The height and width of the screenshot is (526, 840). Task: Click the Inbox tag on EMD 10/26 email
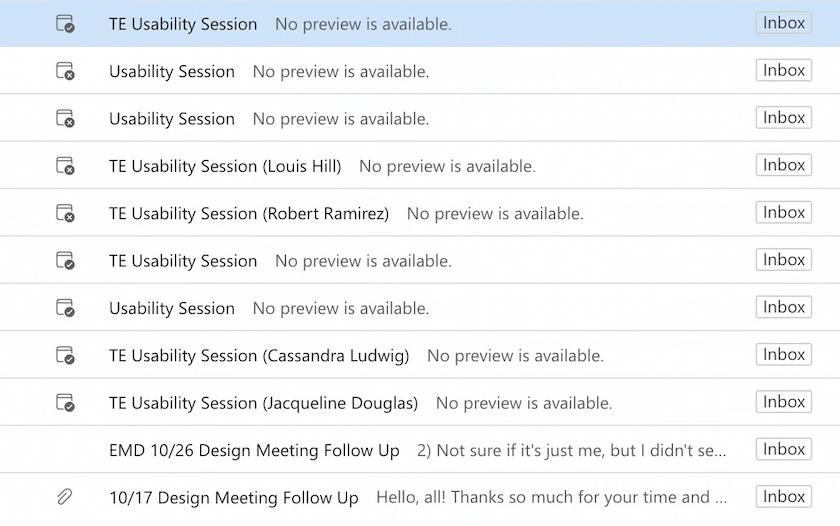(x=783, y=450)
